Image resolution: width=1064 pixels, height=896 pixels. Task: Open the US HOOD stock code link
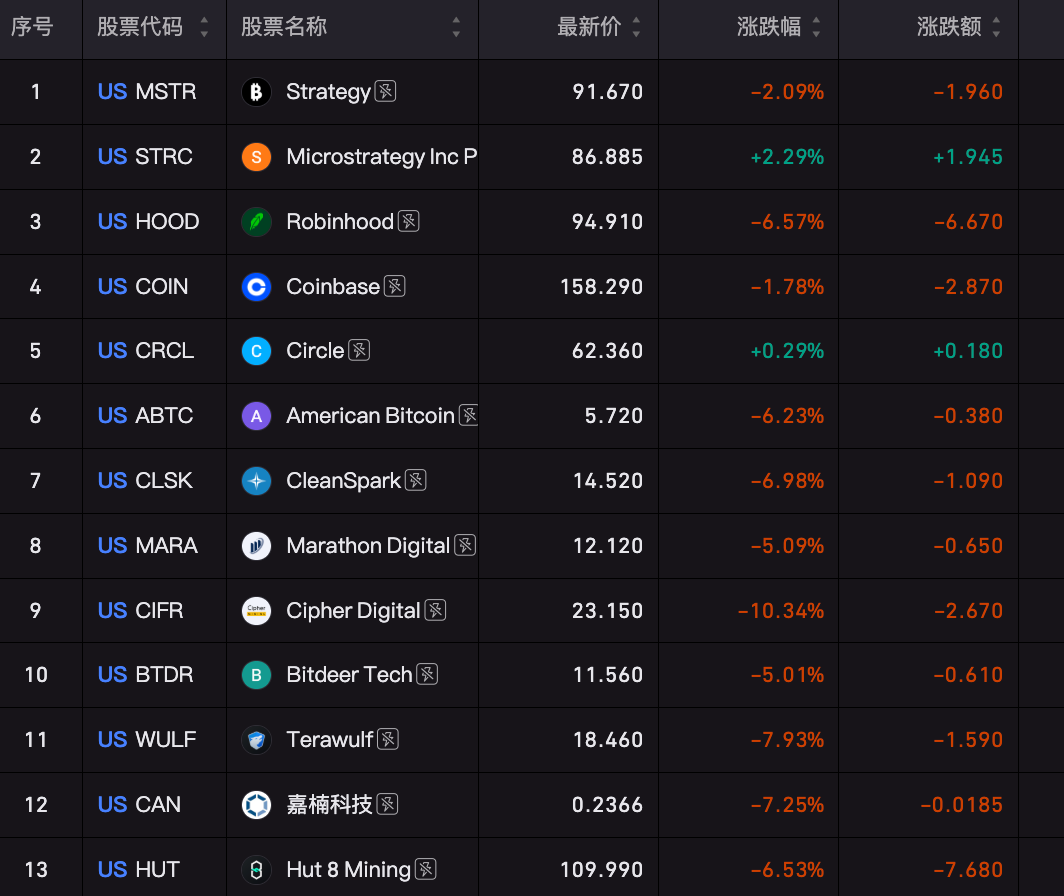coord(148,222)
